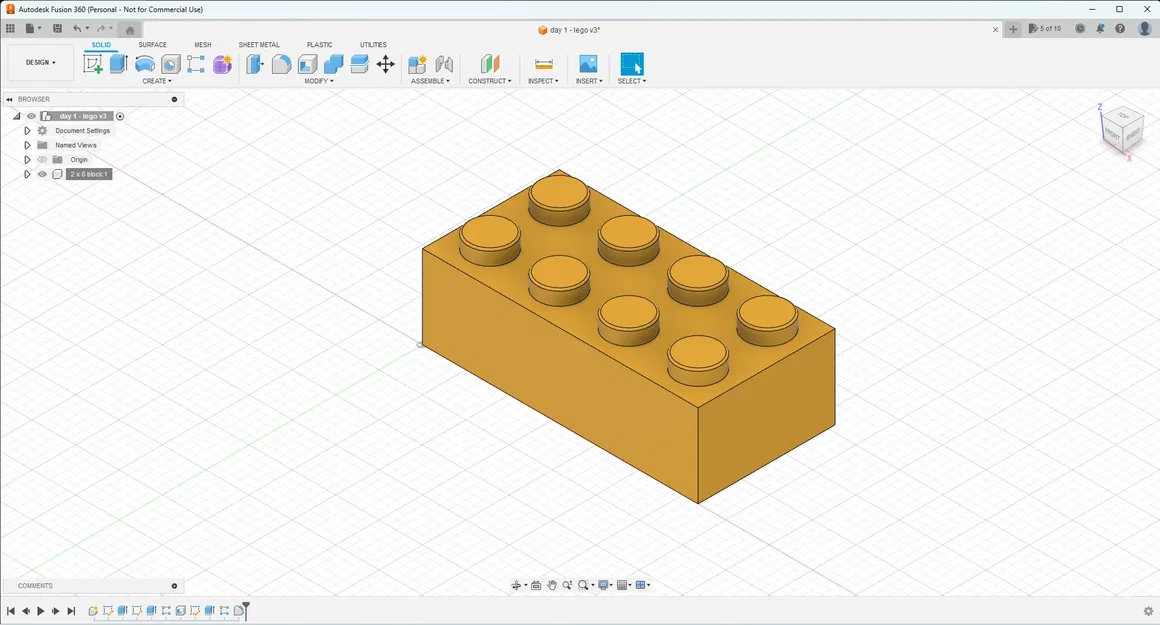This screenshot has width=1160, height=625.
Task: Open the Data Panel grid icon
Action: click(x=10, y=28)
